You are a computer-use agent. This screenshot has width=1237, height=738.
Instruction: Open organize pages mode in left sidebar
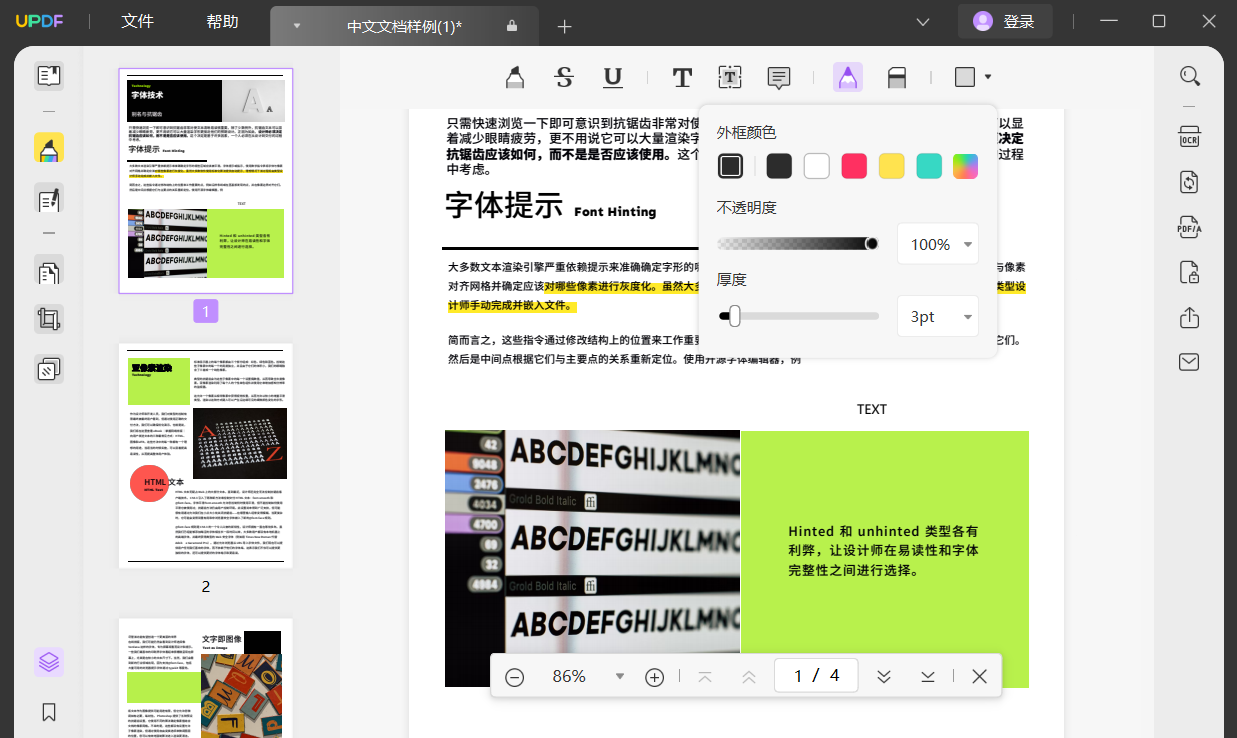49,270
